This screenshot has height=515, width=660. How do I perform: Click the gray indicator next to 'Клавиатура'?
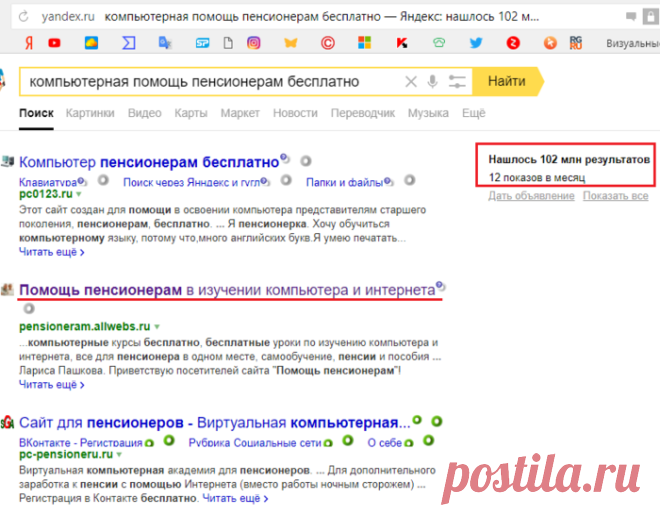tap(103, 181)
